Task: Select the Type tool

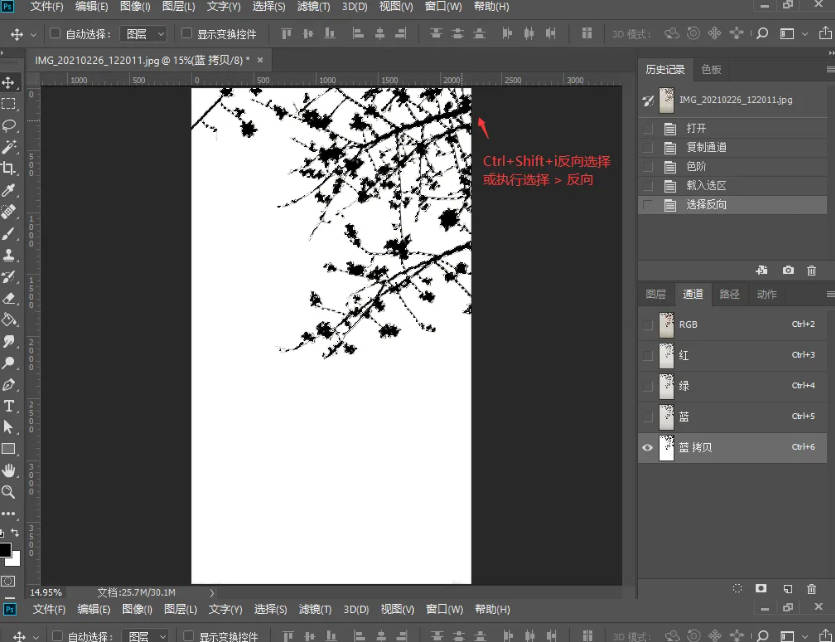Action: [9, 406]
